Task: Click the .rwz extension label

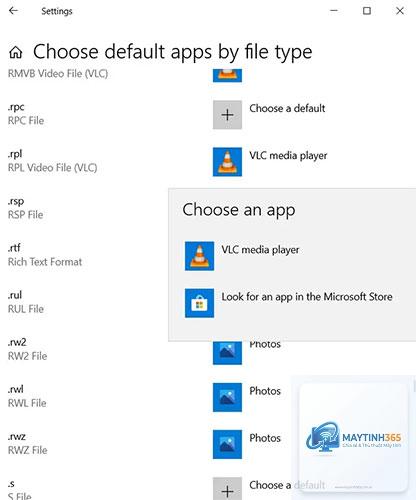Action: (17, 437)
